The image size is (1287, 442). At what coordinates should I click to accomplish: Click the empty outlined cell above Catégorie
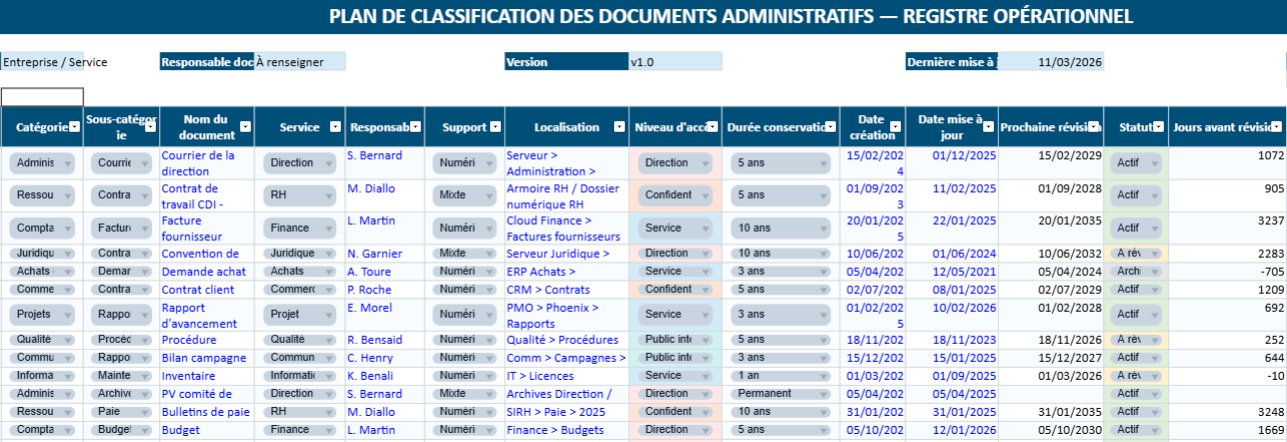(x=42, y=97)
